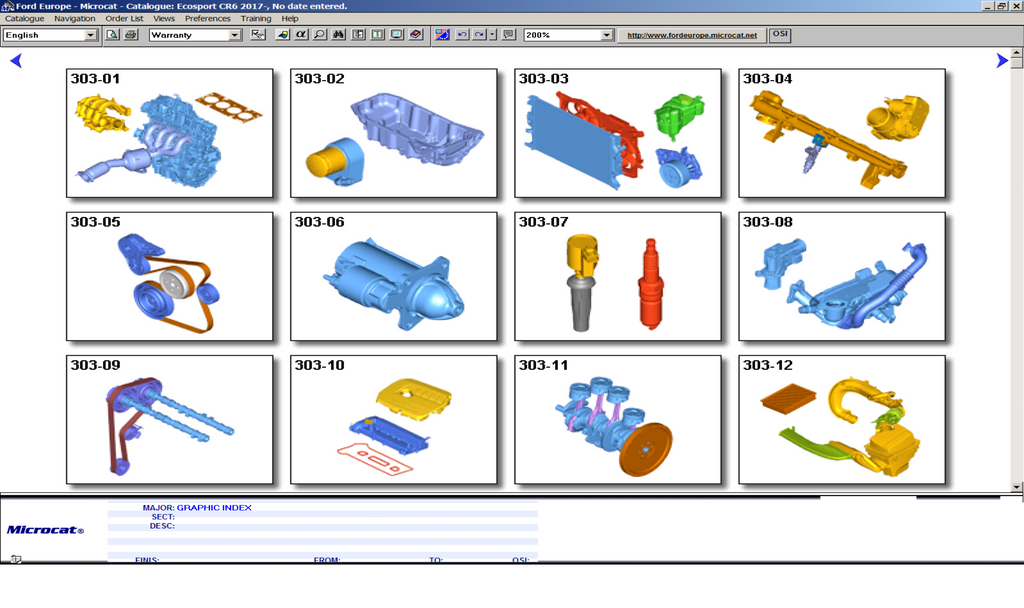Open section 303-12 air intake thumbnail
Viewport: 1024px width, 608px height.
tap(842, 420)
